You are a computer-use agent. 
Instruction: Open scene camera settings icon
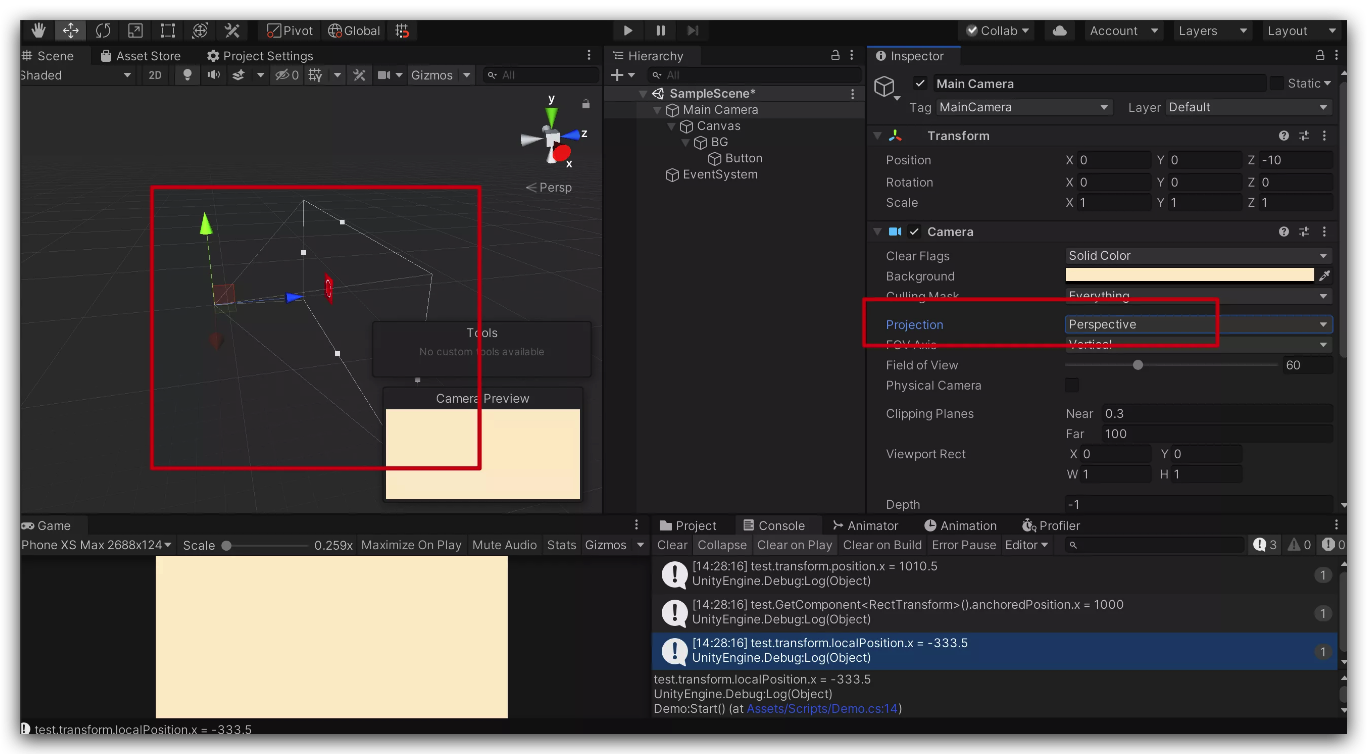[x=383, y=75]
